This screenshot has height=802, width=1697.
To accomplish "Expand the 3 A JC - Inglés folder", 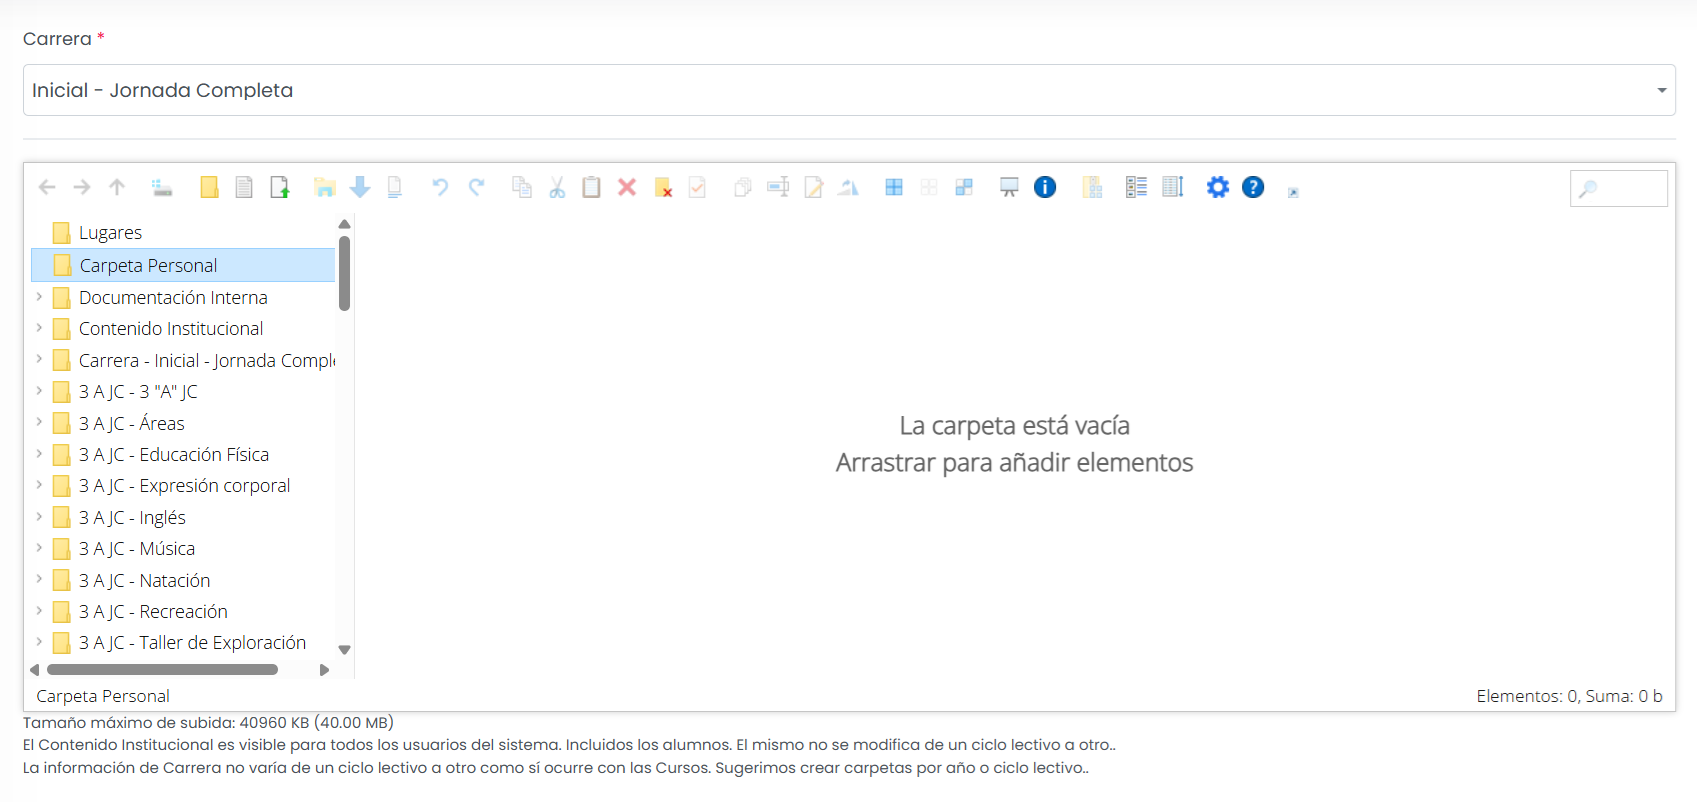I will click(39, 517).
